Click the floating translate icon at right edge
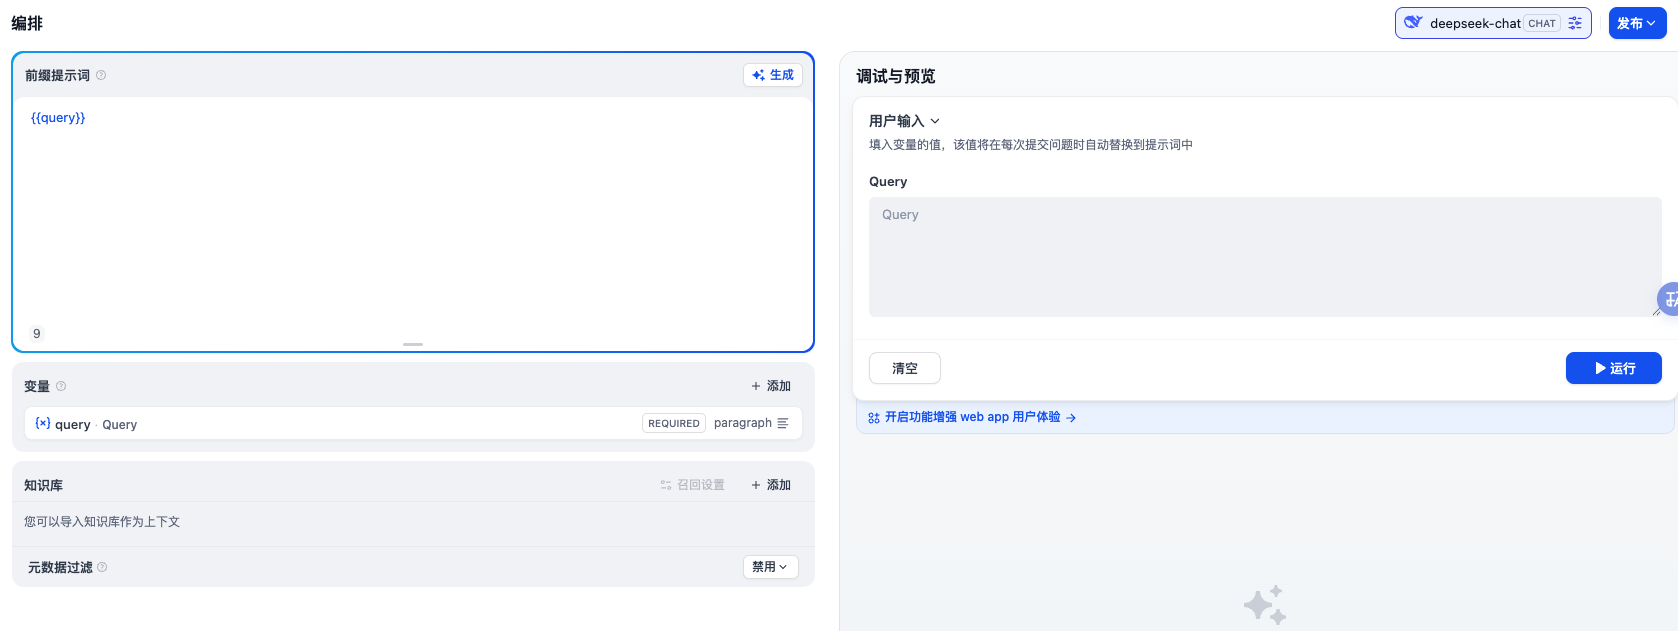1678x631 pixels. coord(1668,299)
